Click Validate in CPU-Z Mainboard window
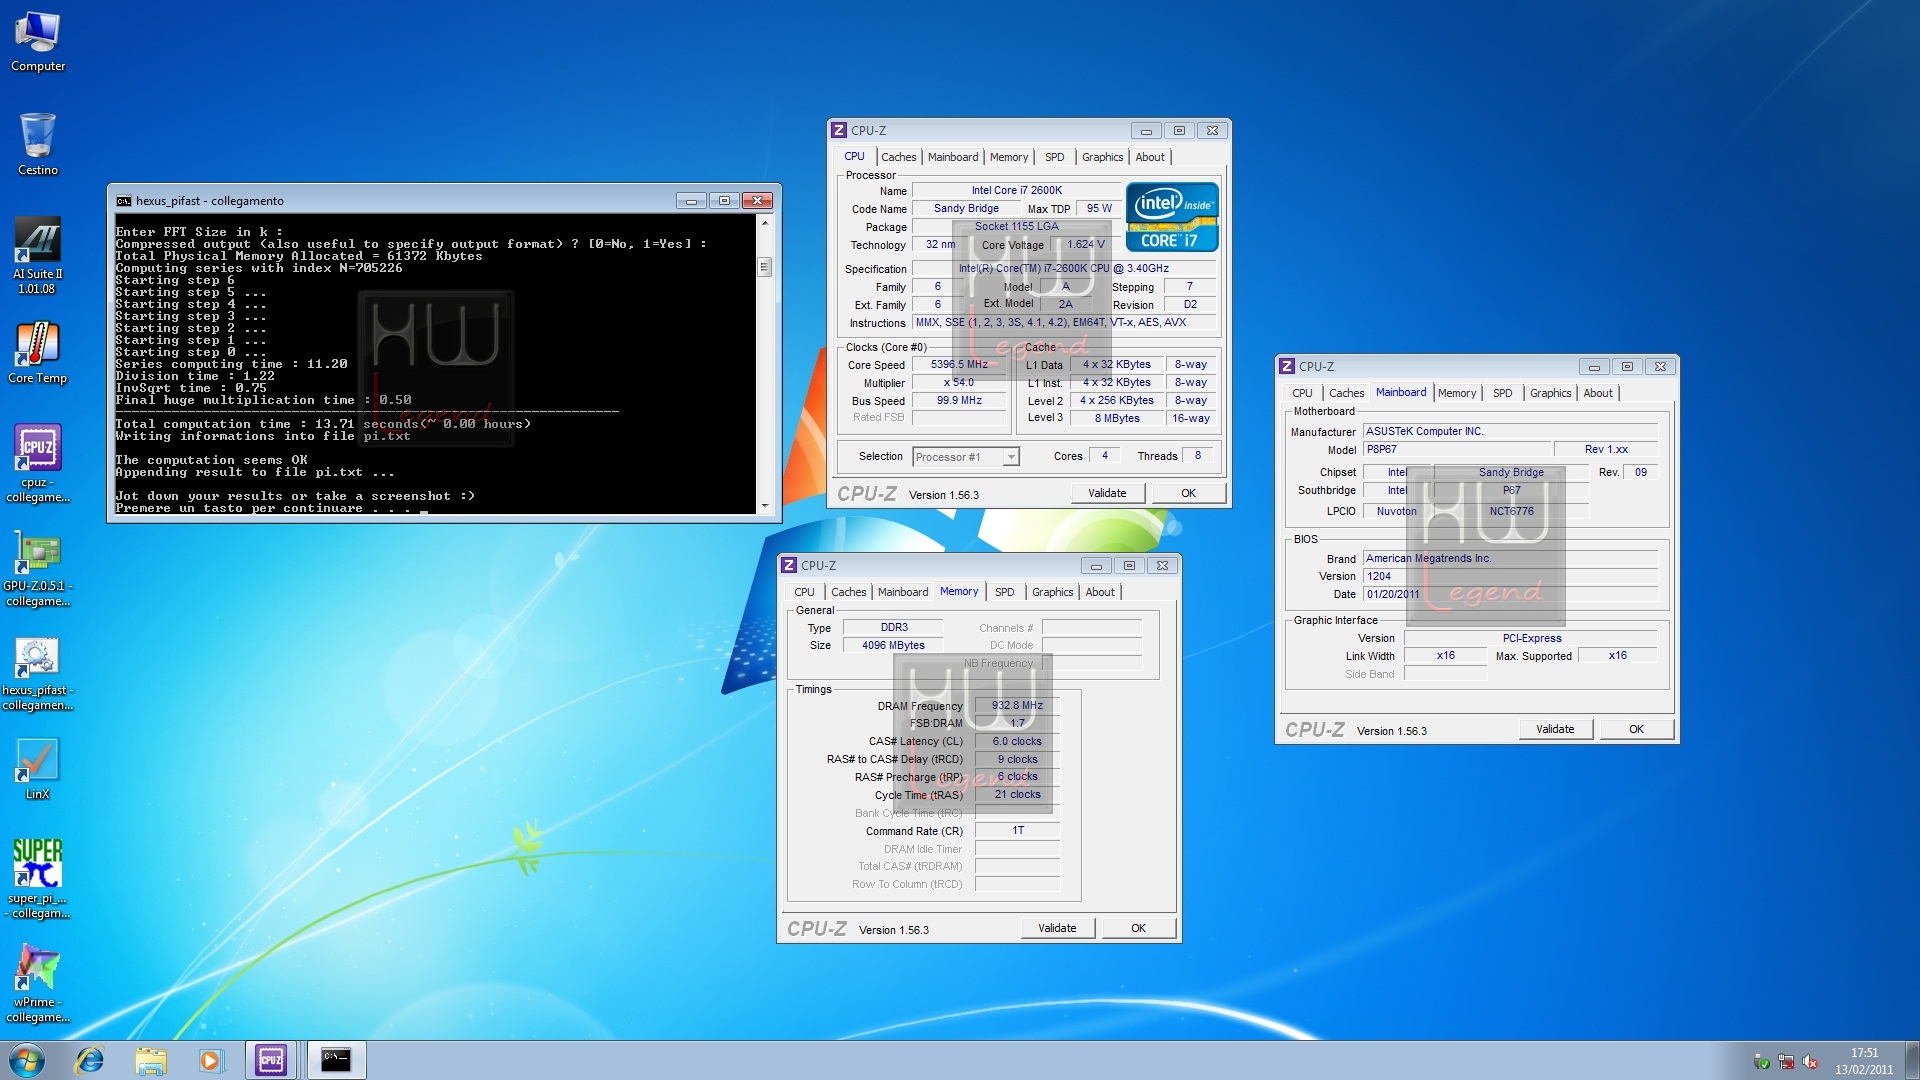1920x1080 pixels. pos(1555,729)
